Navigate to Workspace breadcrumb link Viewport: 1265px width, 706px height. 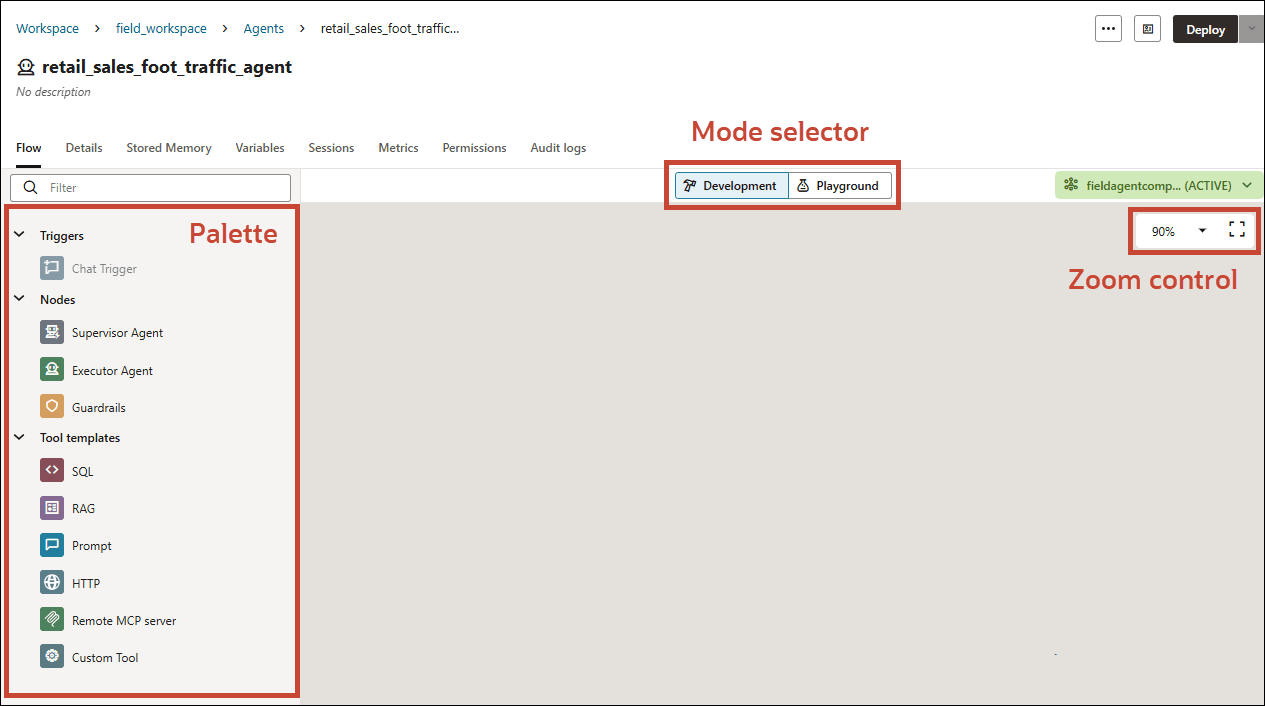click(x=47, y=29)
